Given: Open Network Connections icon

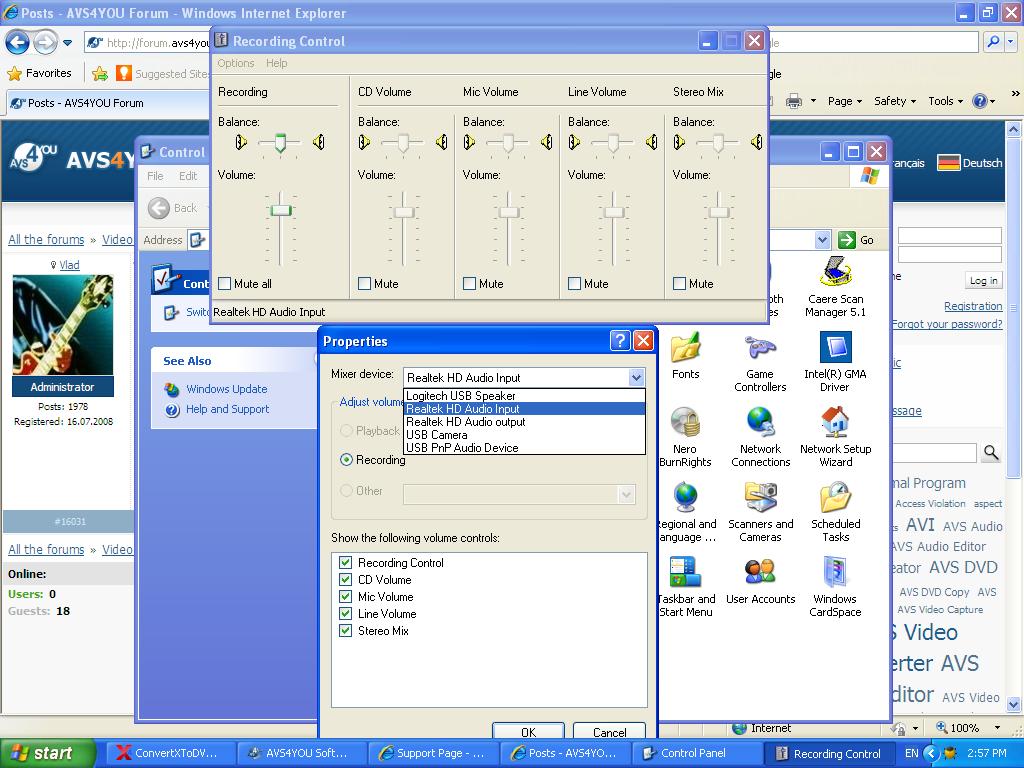Looking at the screenshot, I should point(760,422).
